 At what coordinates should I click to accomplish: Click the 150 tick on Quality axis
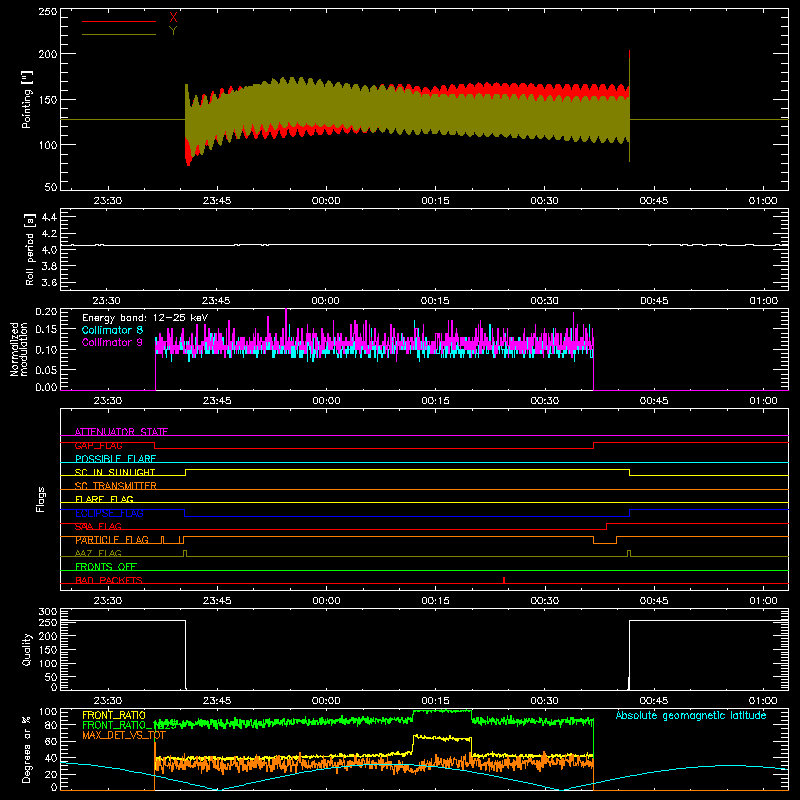[x=48, y=650]
